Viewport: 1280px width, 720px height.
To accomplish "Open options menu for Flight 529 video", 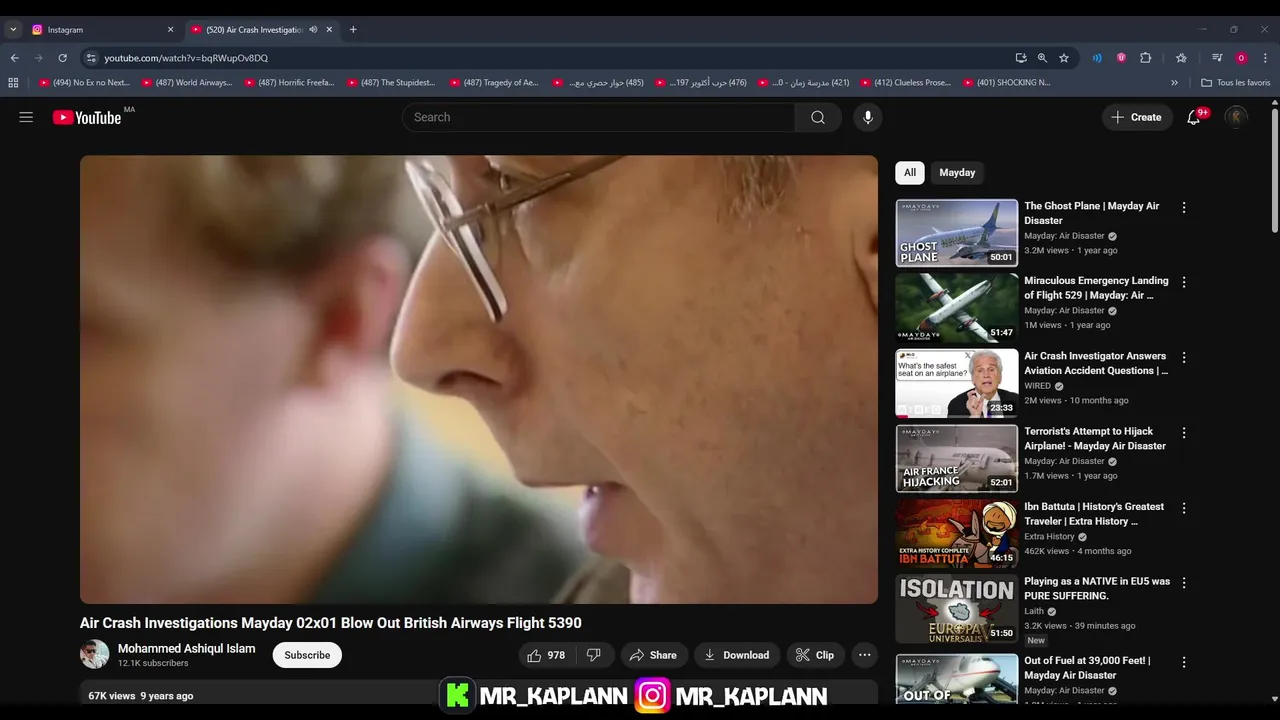I will [x=1184, y=283].
